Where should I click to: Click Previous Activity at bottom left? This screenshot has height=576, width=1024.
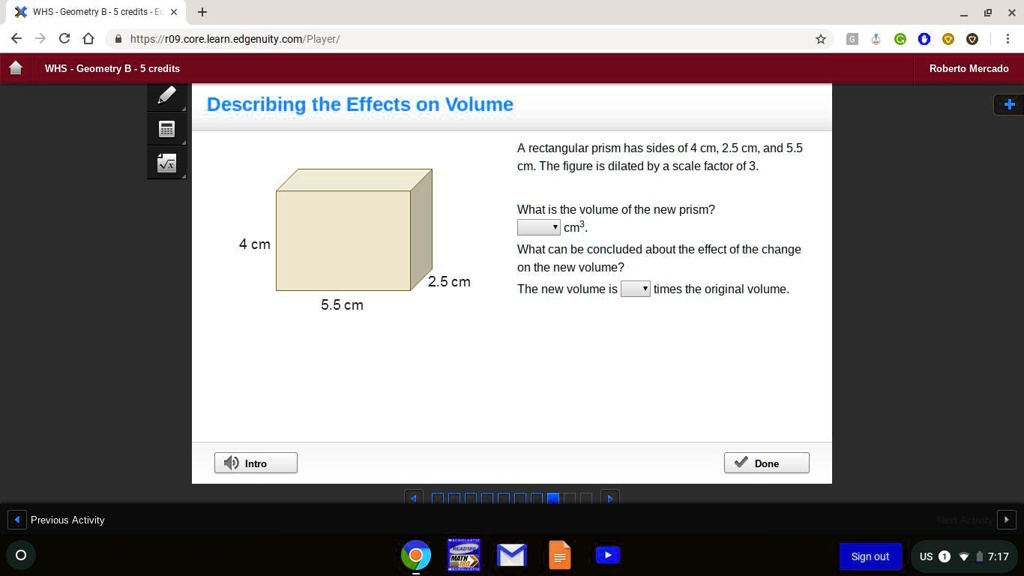point(60,520)
